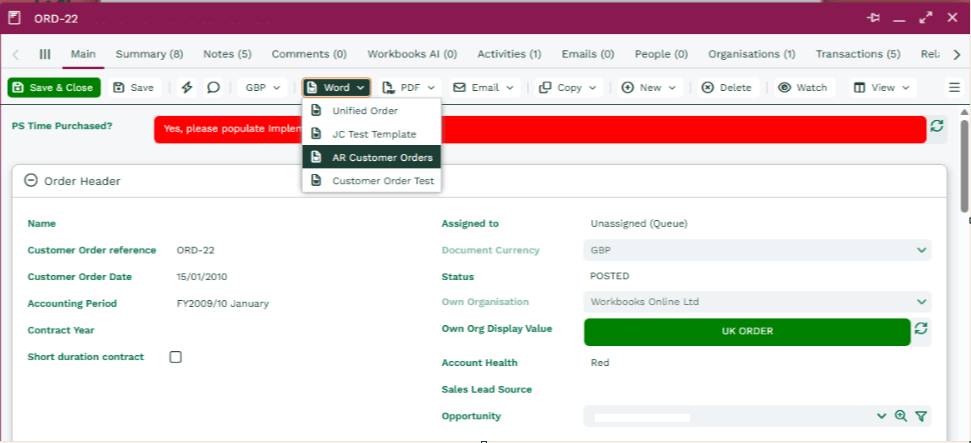Click the Customer Order reference value ORD-22
Screen dimensions: 971x443
(196, 250)
